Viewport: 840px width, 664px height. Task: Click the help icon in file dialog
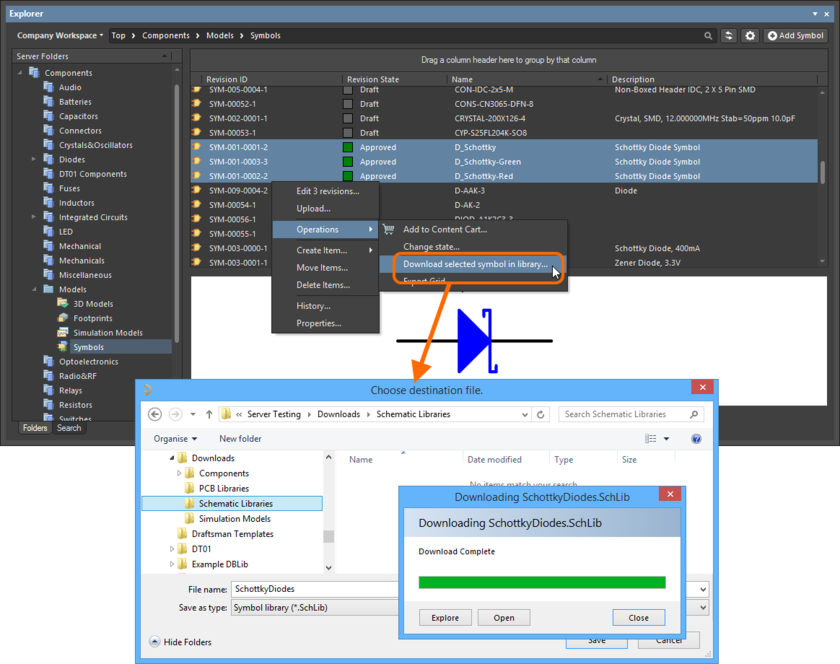[x=696, y=439]
